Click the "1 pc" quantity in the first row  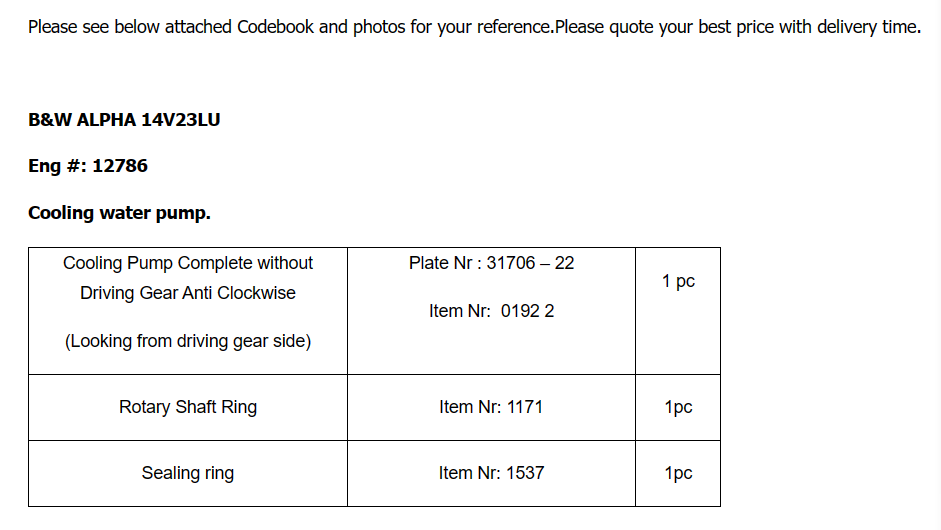pos(678,281)
